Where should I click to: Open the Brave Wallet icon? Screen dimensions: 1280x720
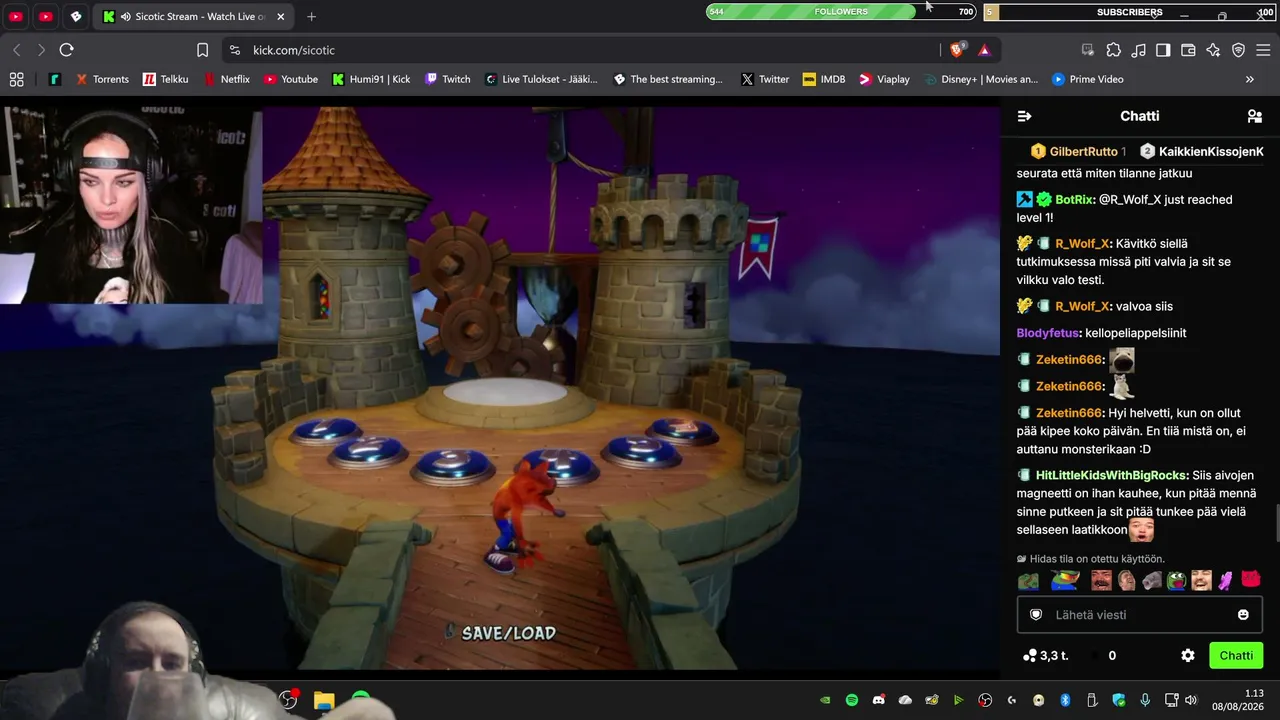[x=1188, y=50]
